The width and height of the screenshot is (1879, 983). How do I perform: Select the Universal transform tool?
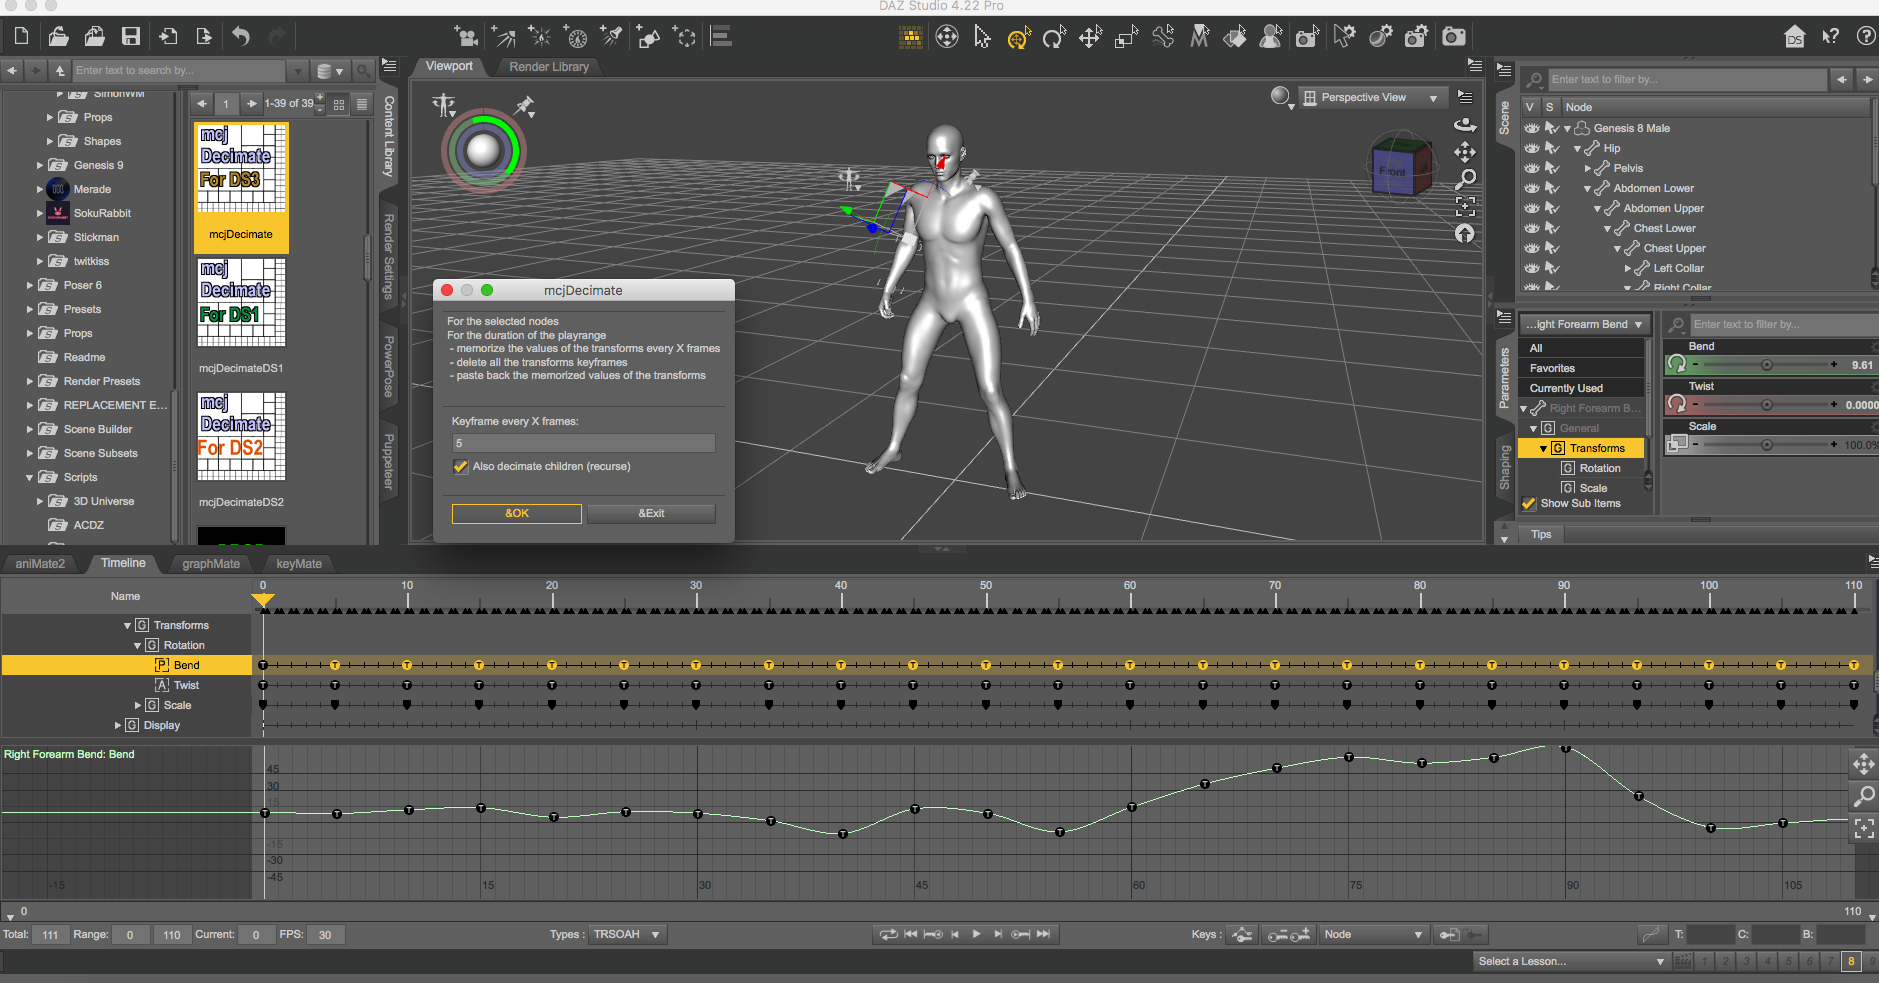pyautogui.click(x=1018, y=38)
